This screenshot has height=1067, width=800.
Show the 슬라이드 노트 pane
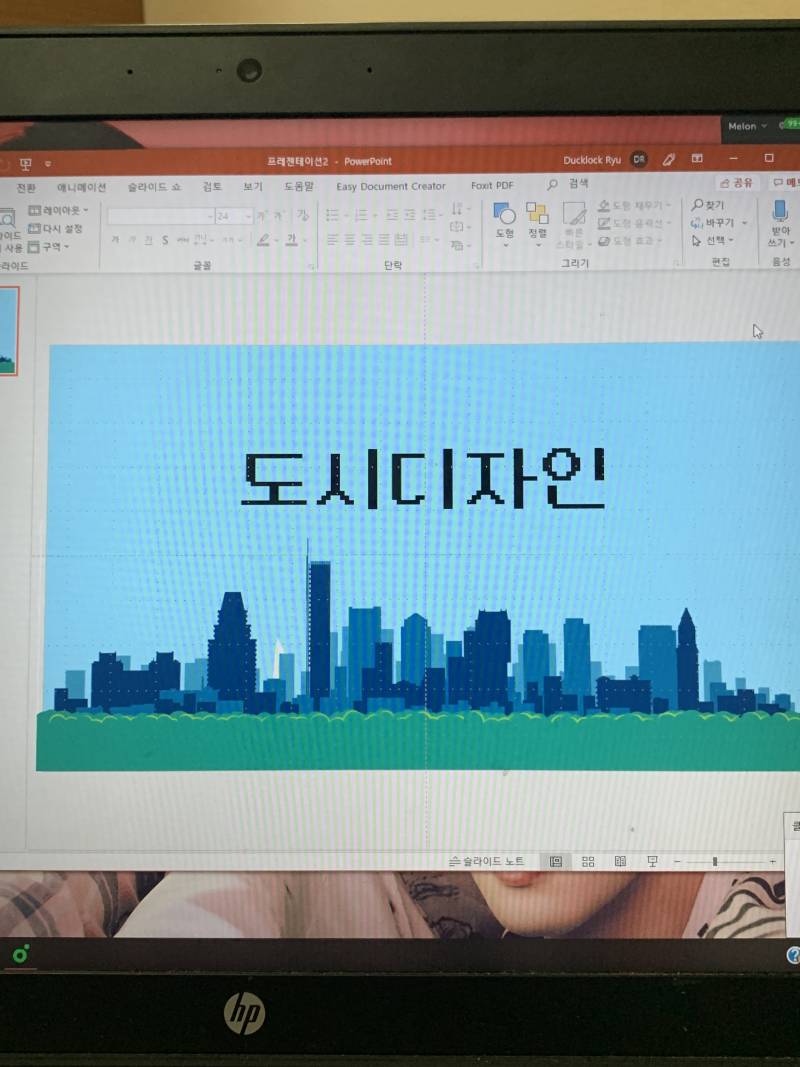(x=486, y=860)
